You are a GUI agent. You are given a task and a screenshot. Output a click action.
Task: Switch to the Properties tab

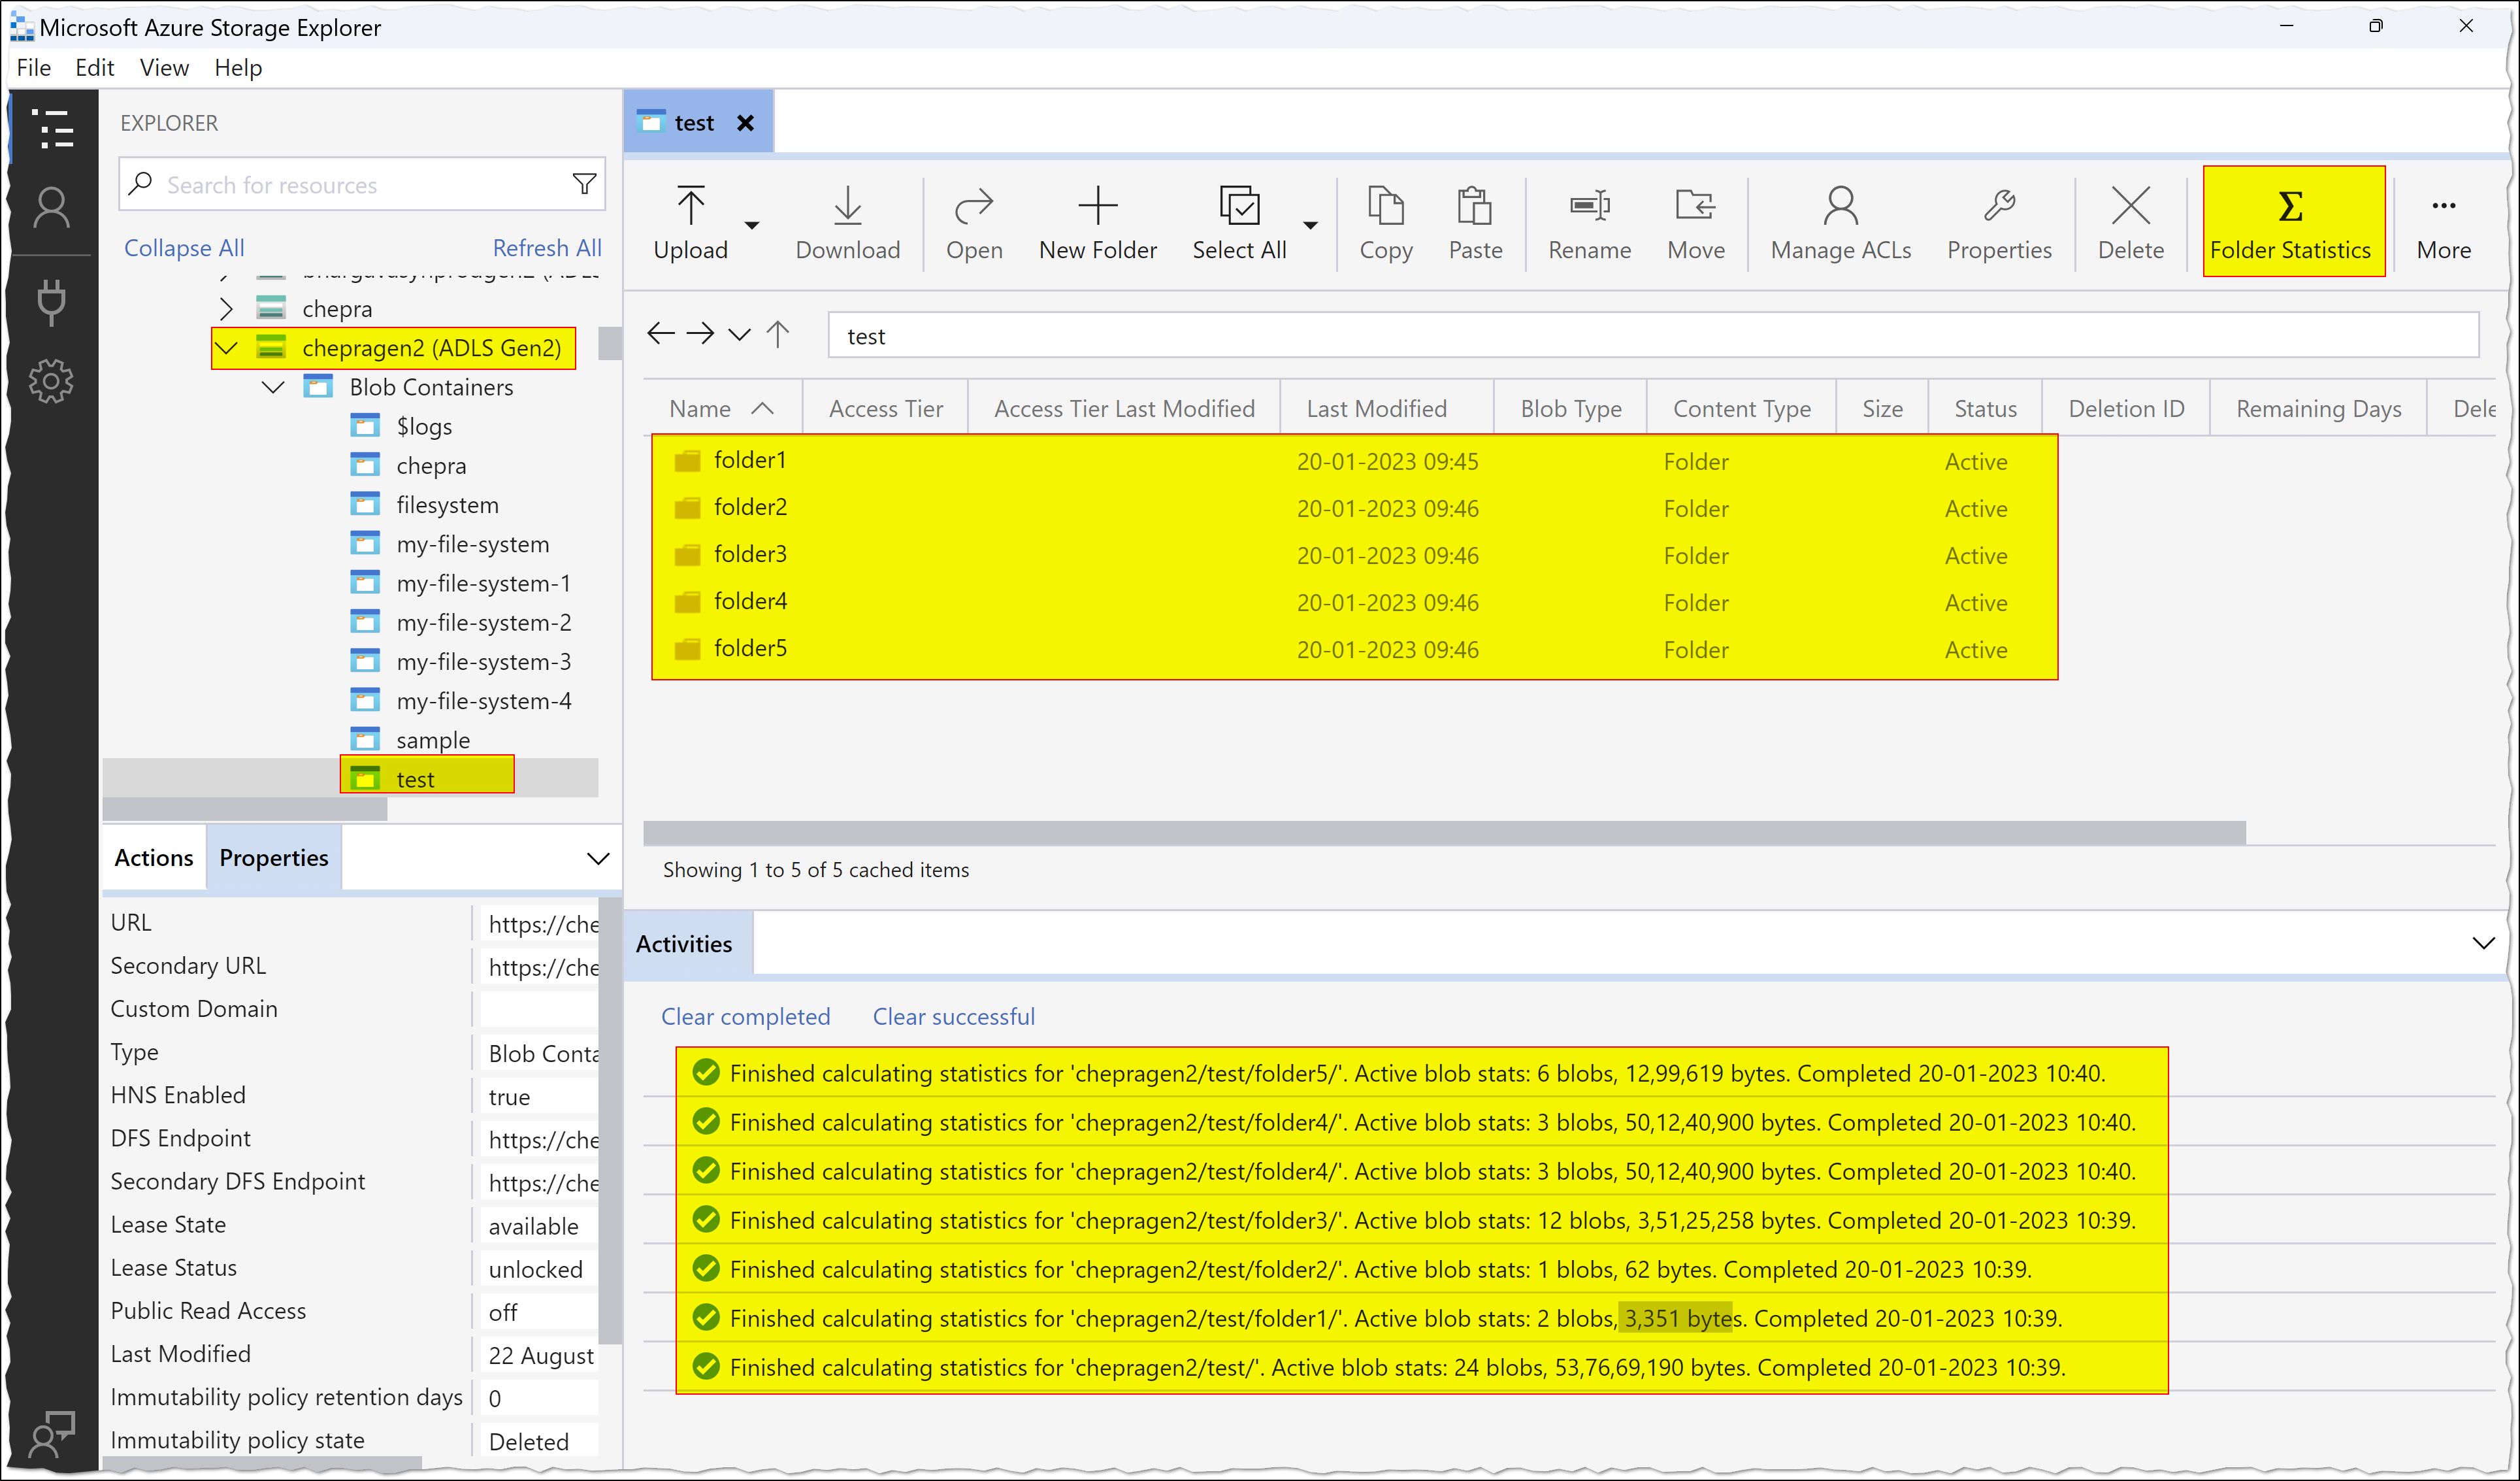[273, 857]
